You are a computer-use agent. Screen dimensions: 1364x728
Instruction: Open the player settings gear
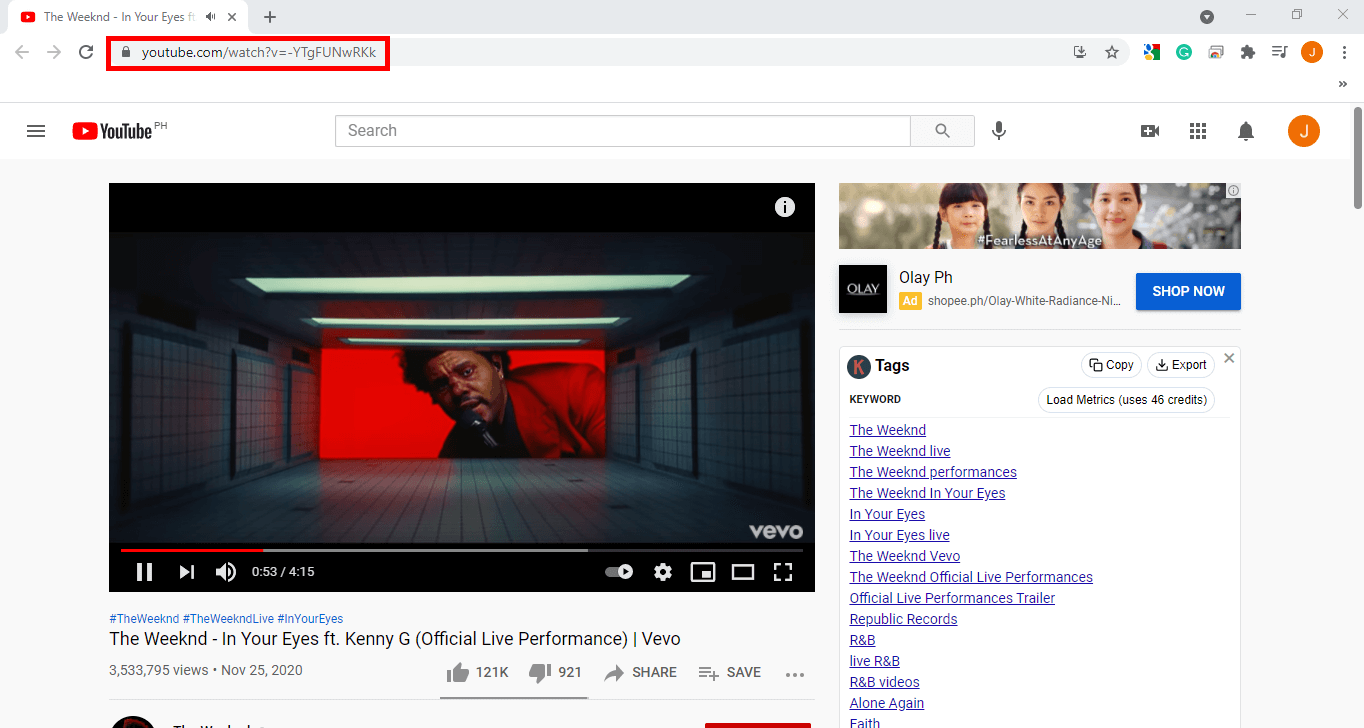tap(663, 572)
